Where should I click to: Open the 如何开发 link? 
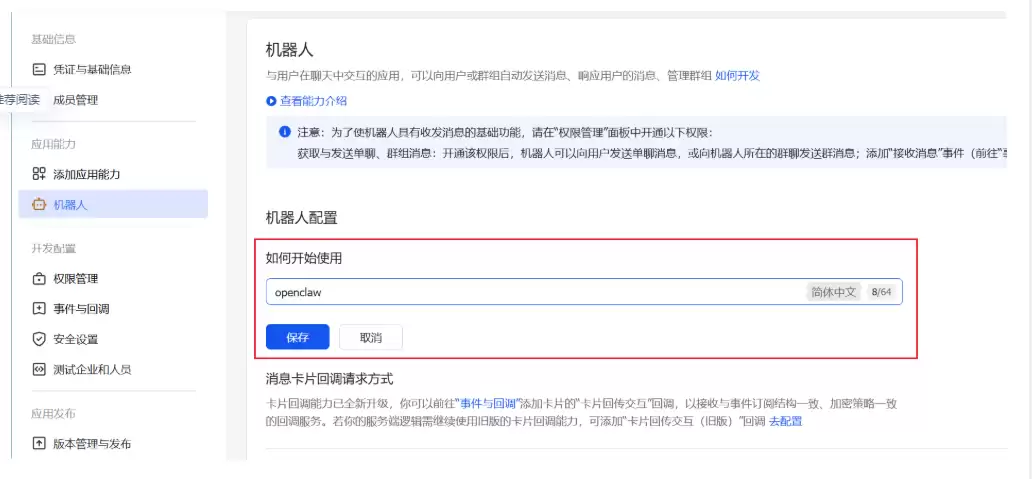[737, 76]
